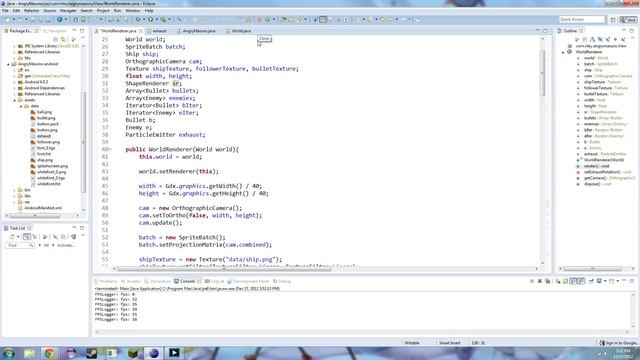Open the Run button dropdown arrow
640x360 pixels.
click(x=156, y=19)
